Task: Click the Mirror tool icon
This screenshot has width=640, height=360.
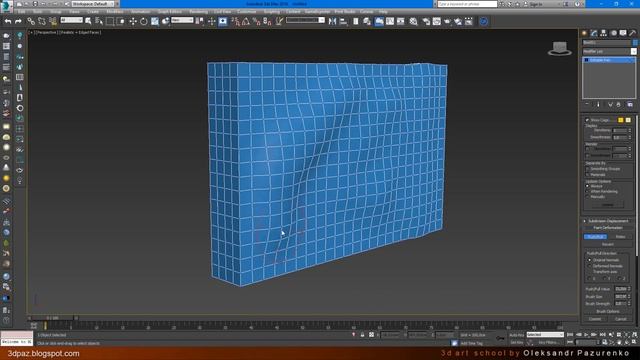Action: 333,21
